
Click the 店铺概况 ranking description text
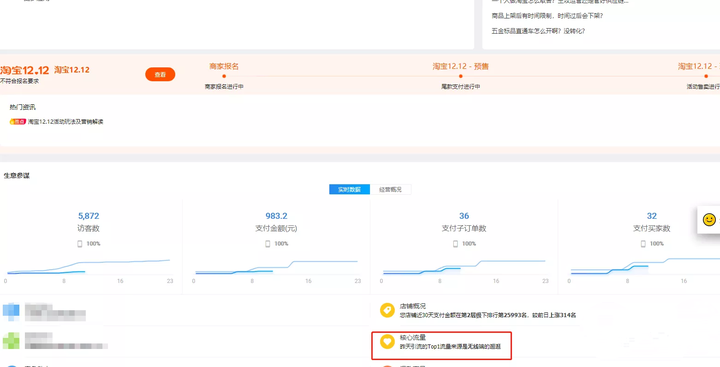click(488, 315)
